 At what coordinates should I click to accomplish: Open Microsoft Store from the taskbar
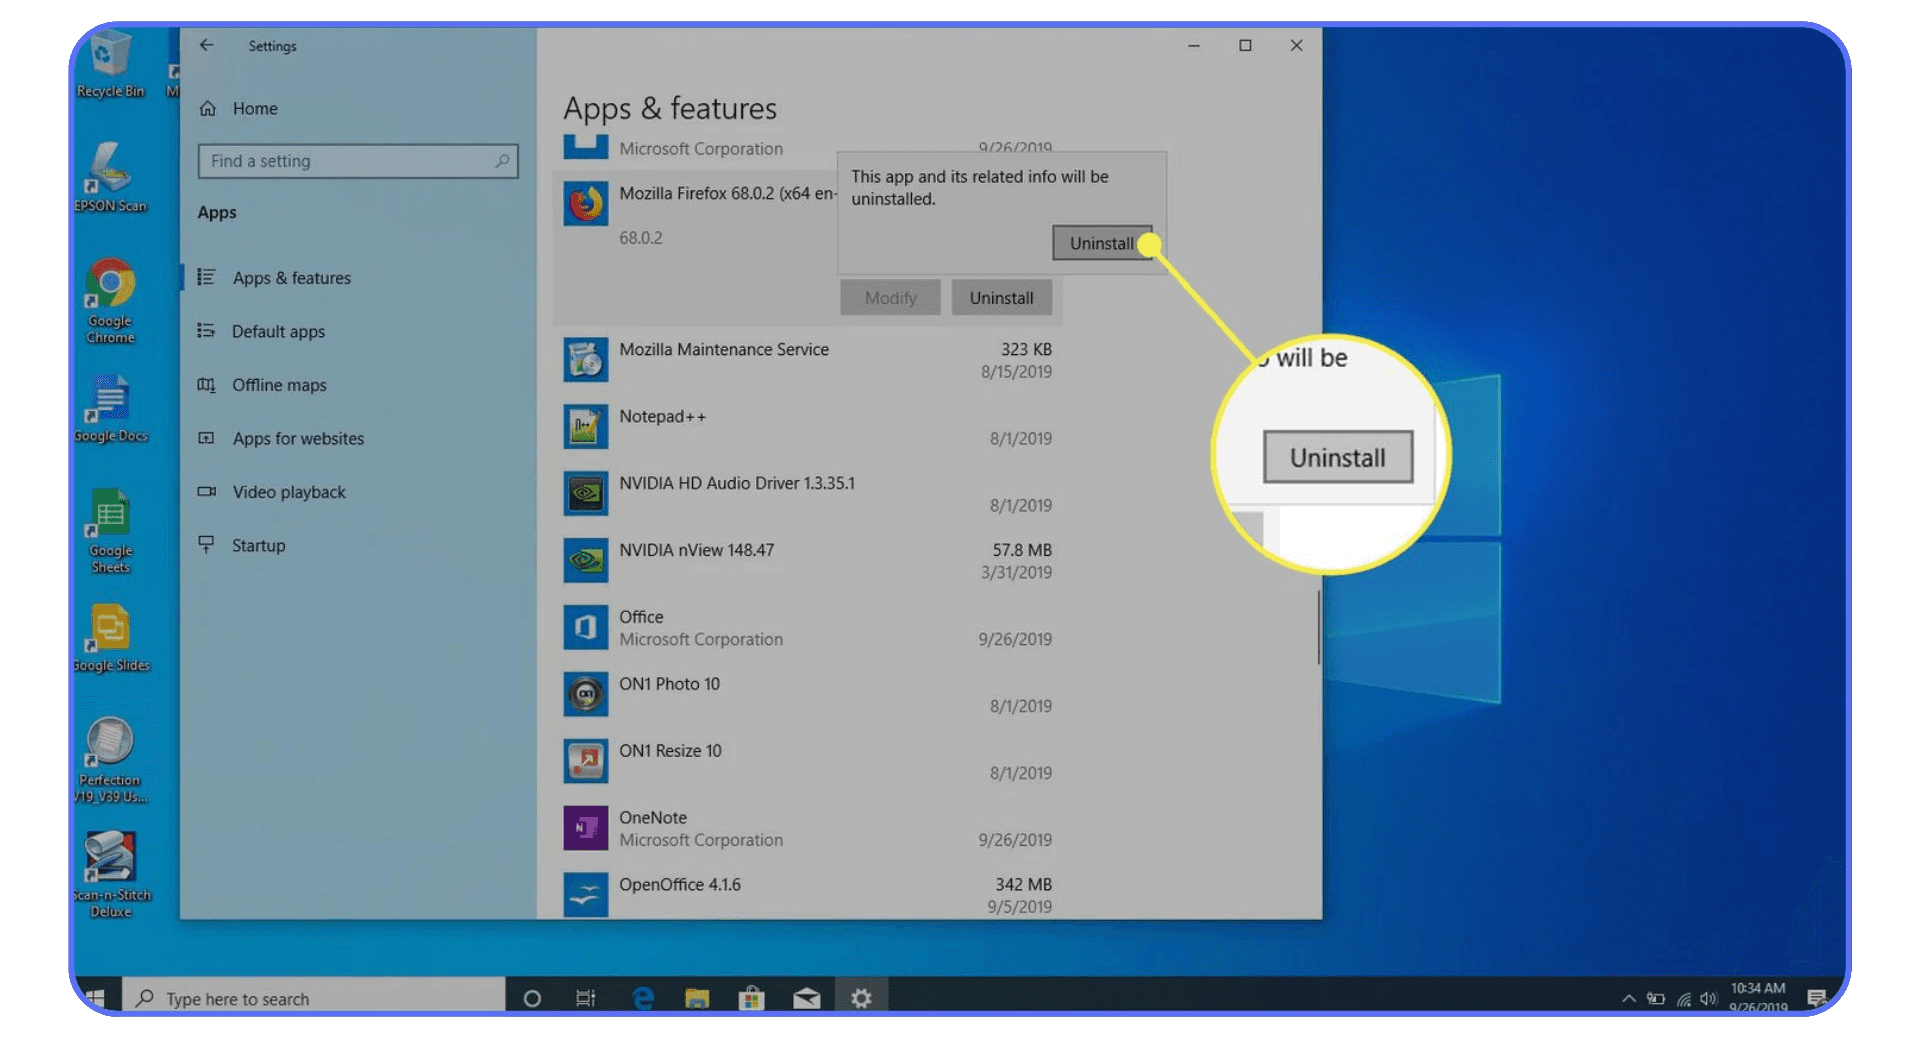pyautogui.click(x=752, y=997)
